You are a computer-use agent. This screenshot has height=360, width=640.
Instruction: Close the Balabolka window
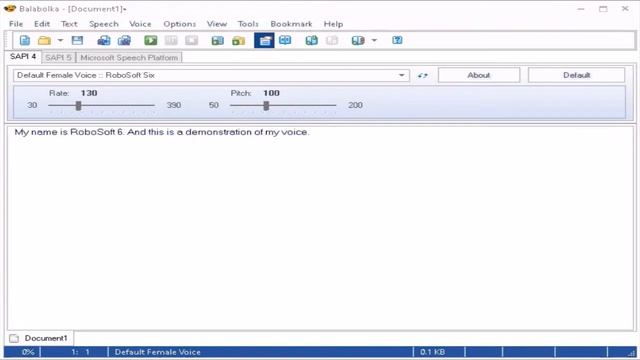[x=625, y=9]
